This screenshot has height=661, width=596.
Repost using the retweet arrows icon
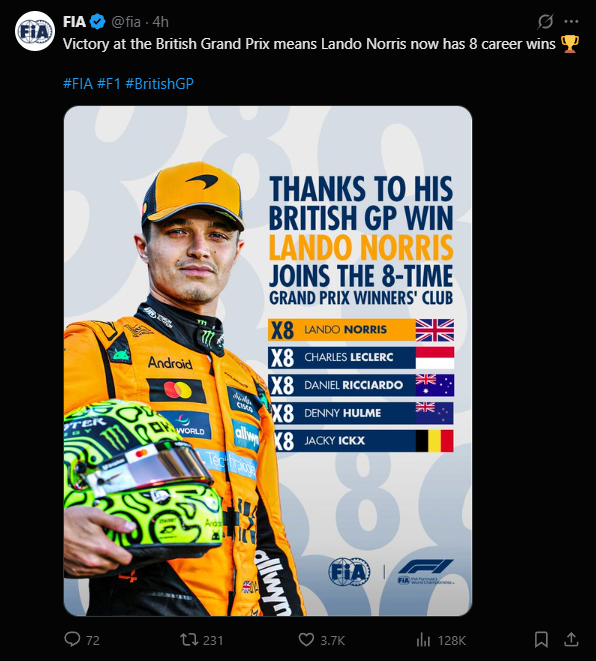pyautogui.click(x=188, y=640)
